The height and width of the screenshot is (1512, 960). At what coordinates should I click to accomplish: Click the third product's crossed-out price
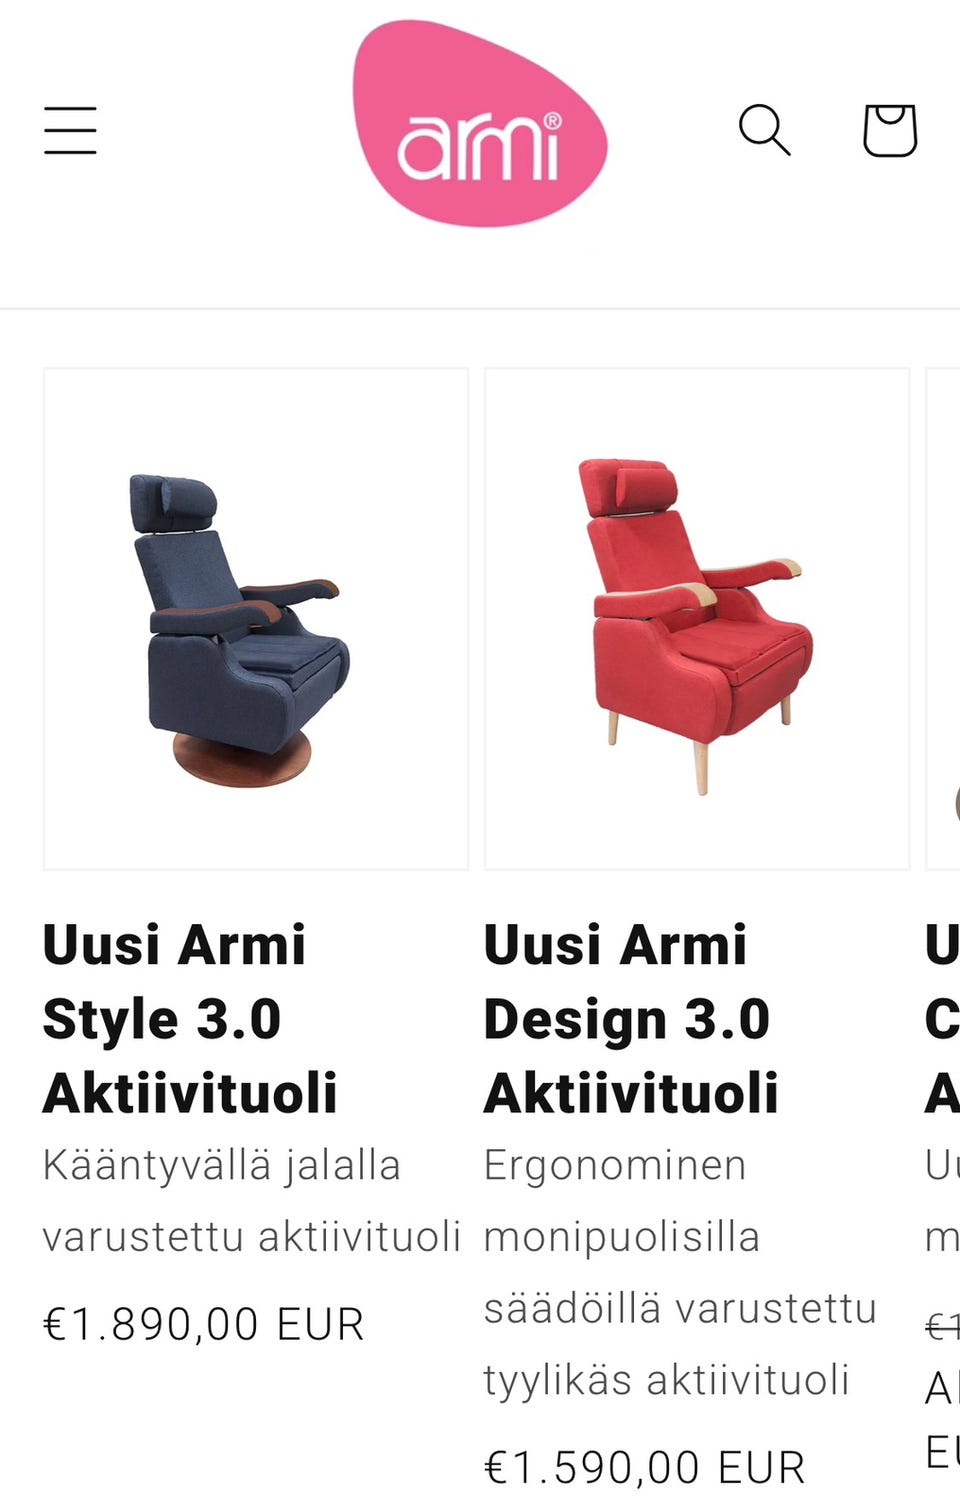pyautogui.click(x=942, y=1327)
